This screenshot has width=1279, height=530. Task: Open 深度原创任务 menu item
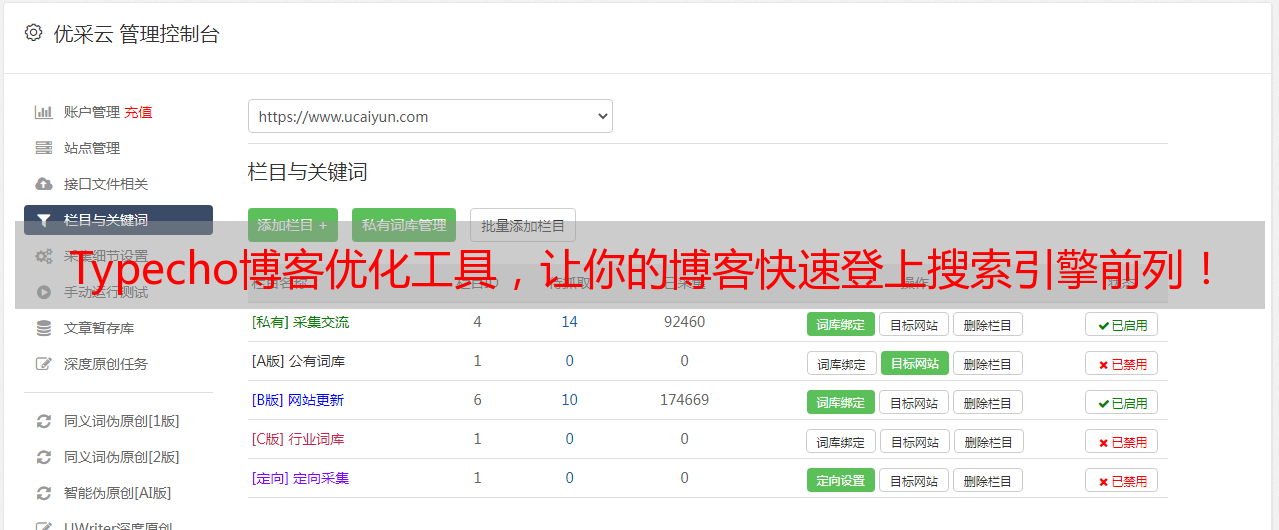(x=106, y=364)
